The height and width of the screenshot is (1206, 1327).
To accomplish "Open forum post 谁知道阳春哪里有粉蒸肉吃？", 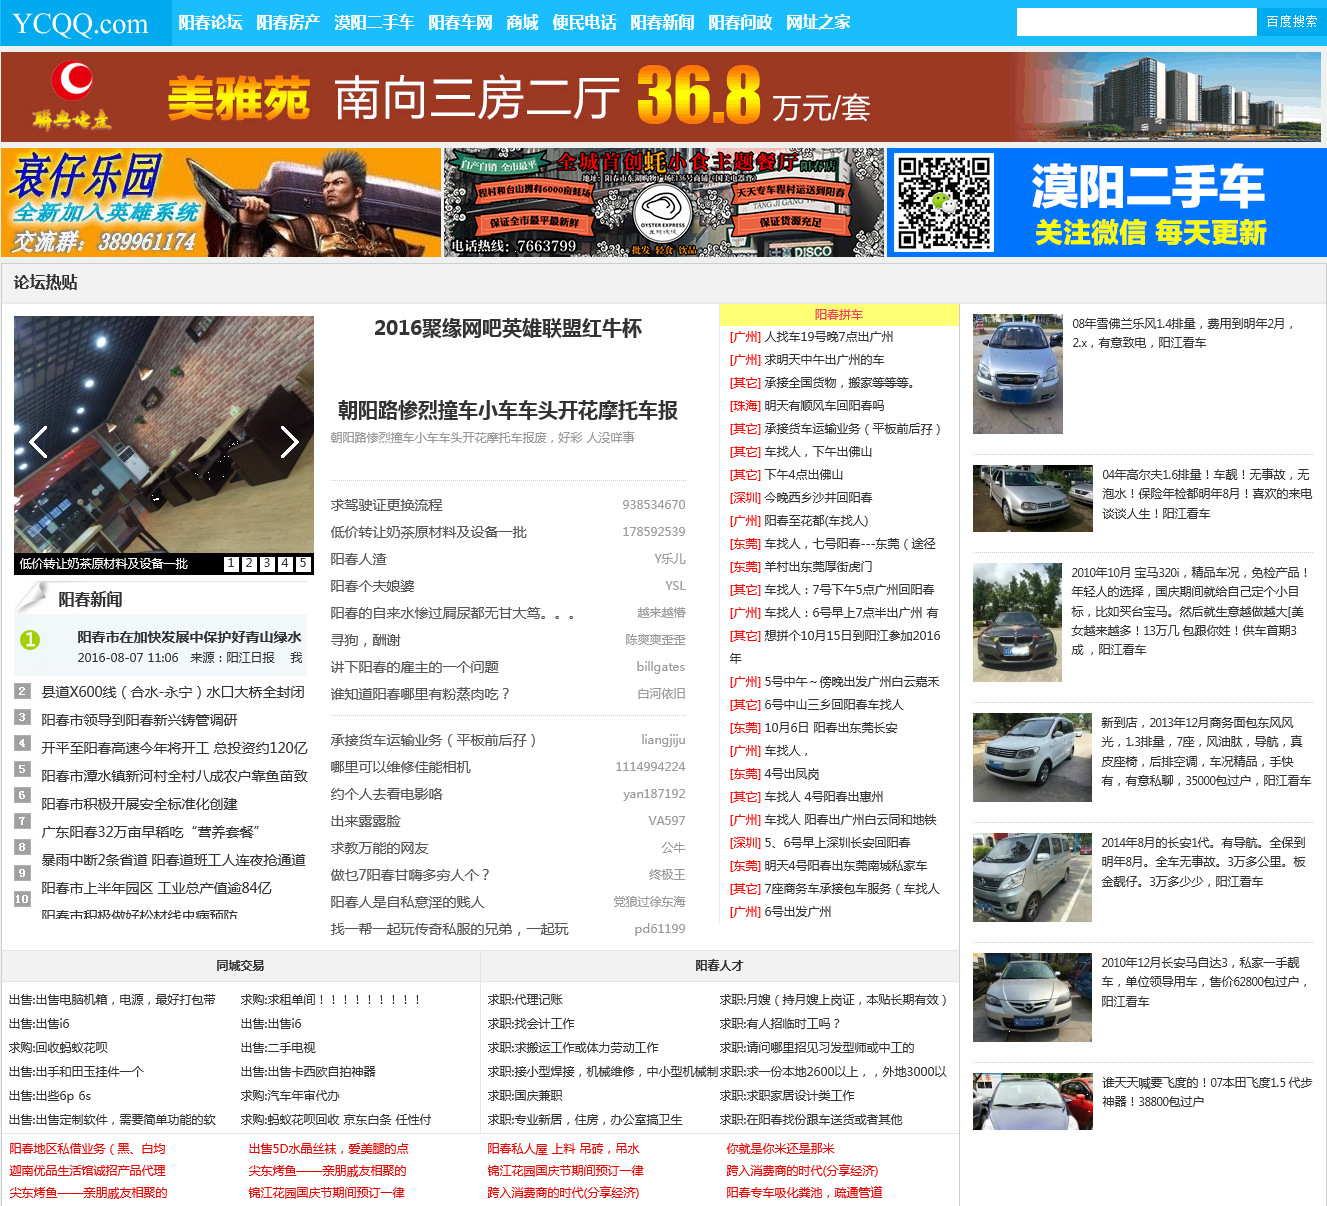I will (420, 694).
